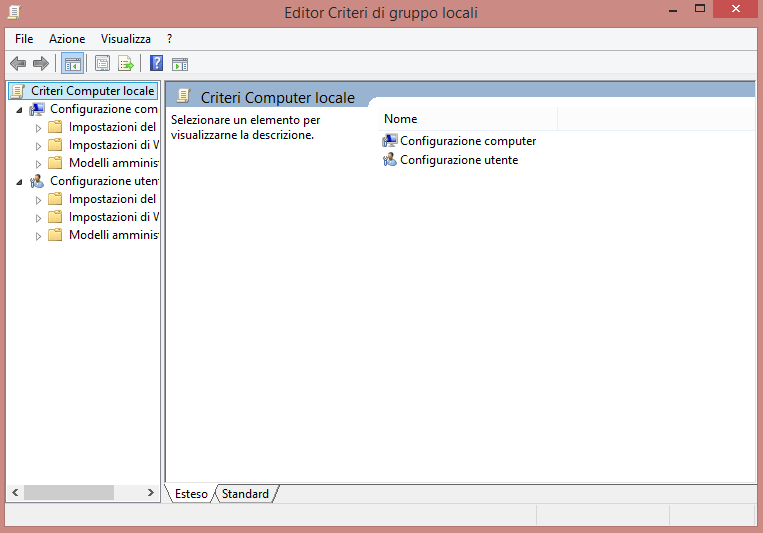Select Configurazione utente text in list

pos(459,160)
